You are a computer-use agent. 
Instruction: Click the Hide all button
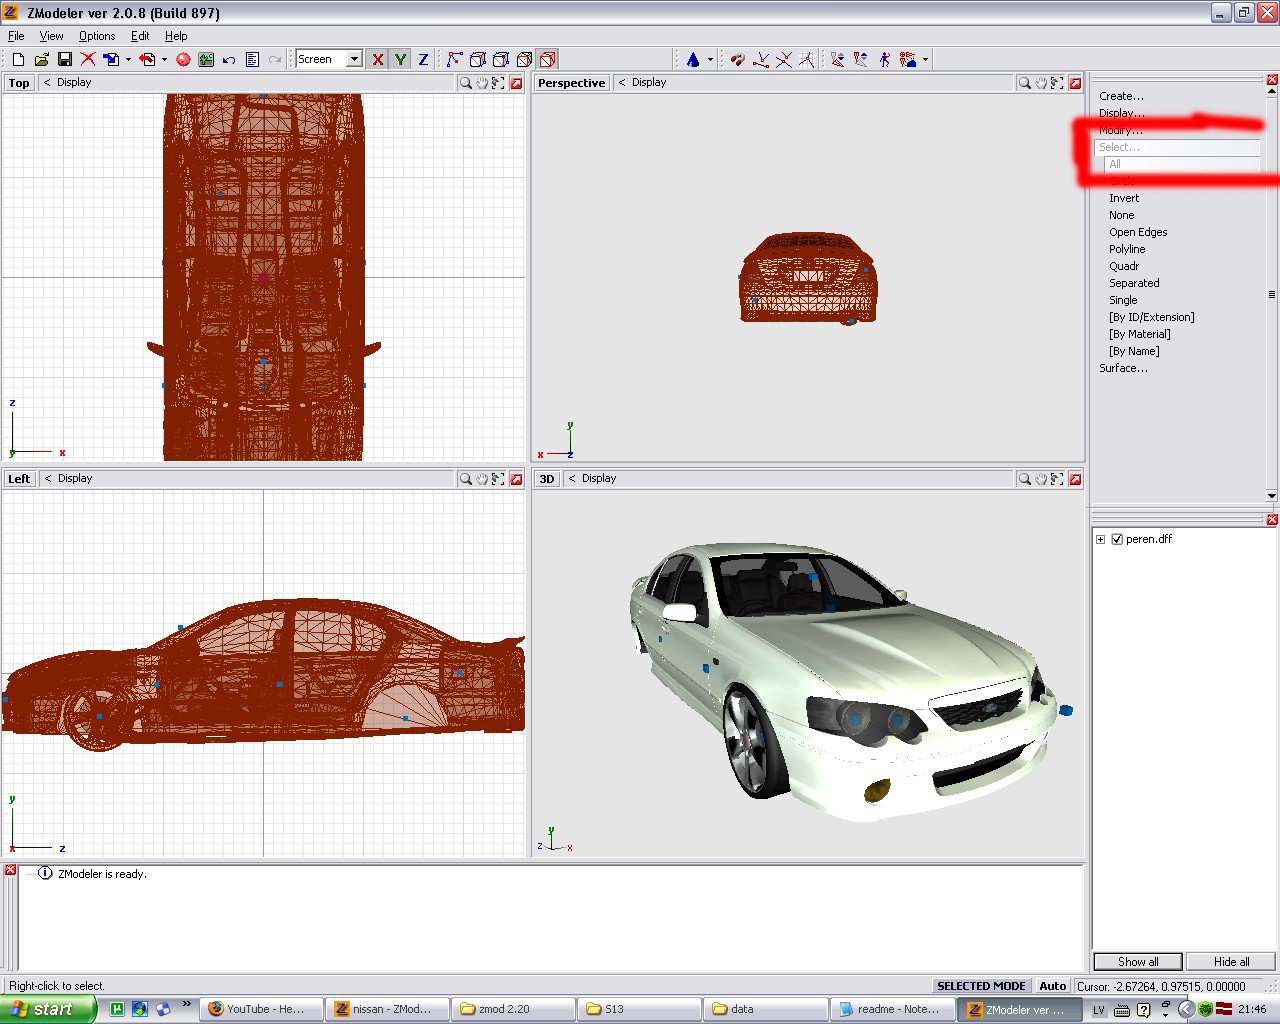coord(1231,962)
